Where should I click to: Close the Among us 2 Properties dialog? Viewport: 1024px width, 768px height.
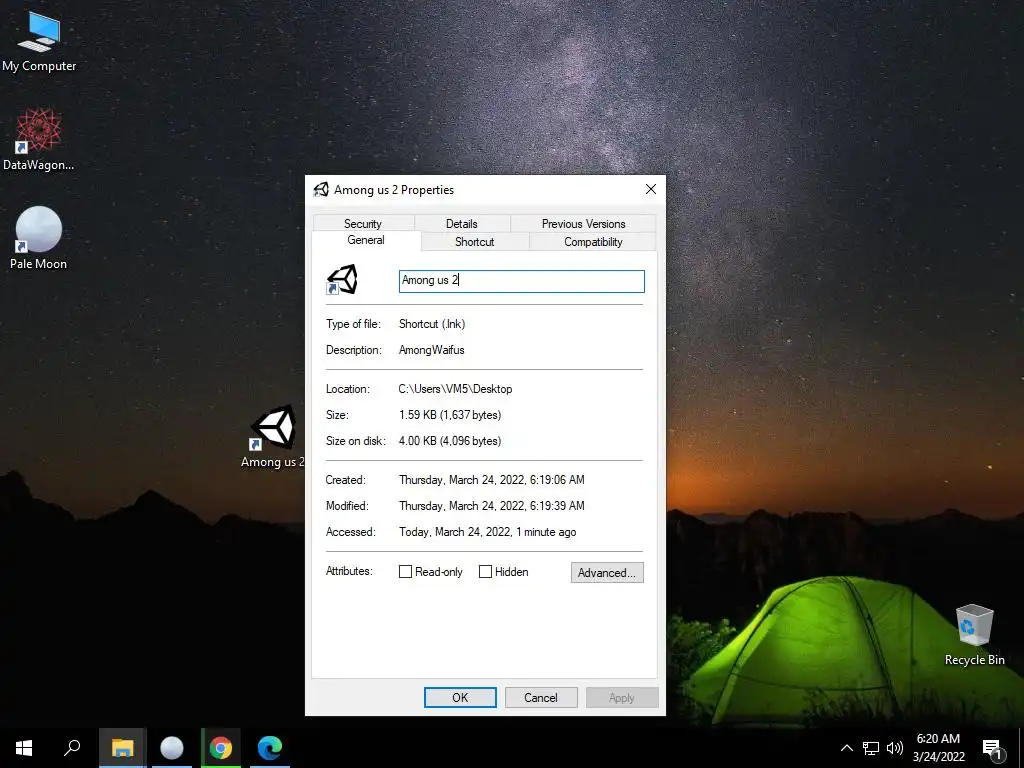[x=650, y=189]
